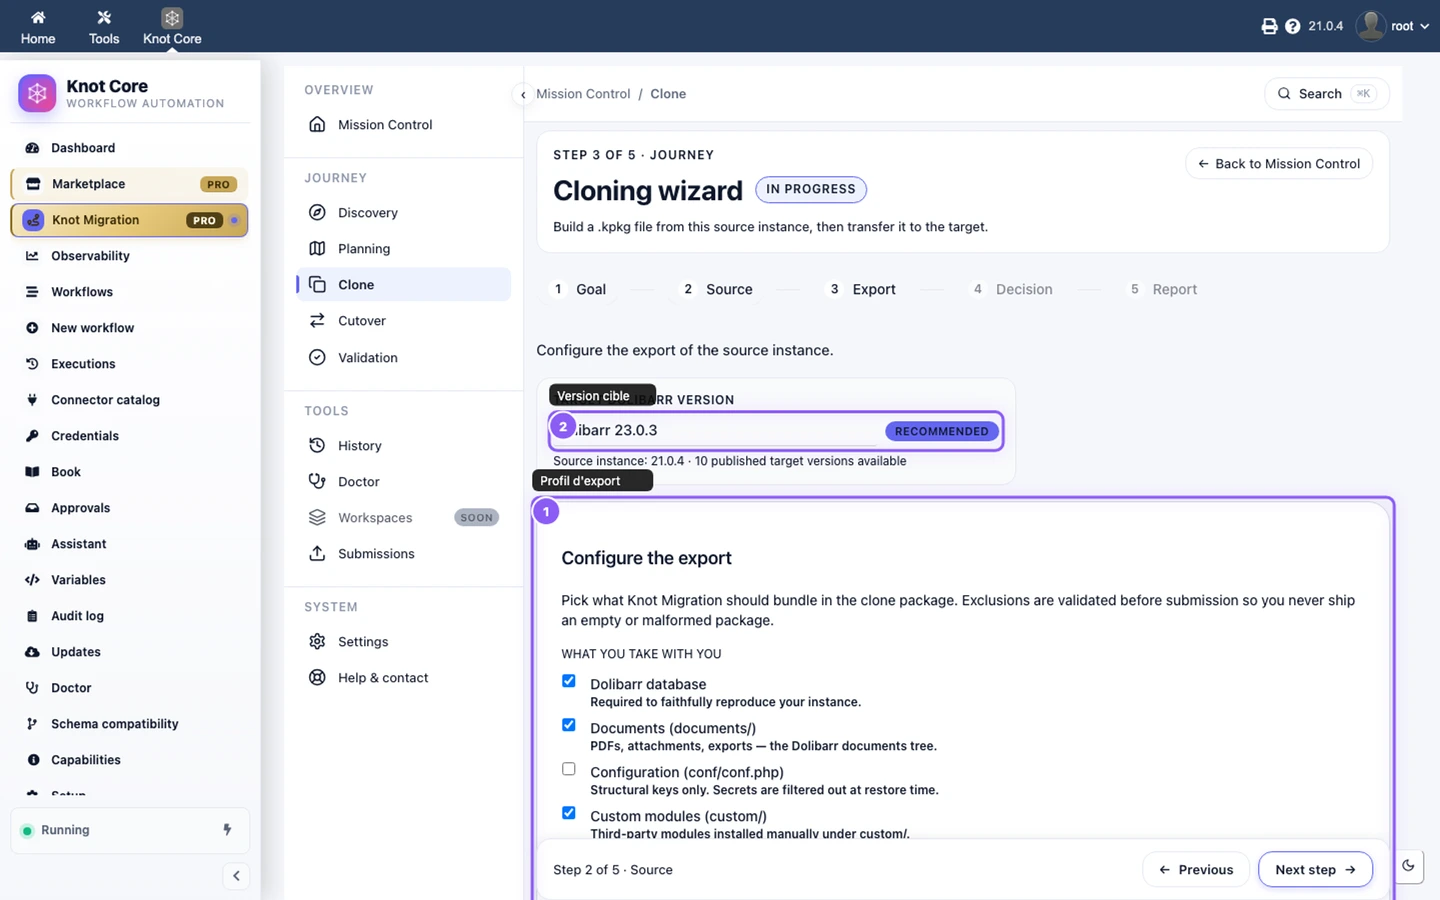Click the Book icon in the sidebar
This screenshot has width=1440, height=900.
click(32, 472)
